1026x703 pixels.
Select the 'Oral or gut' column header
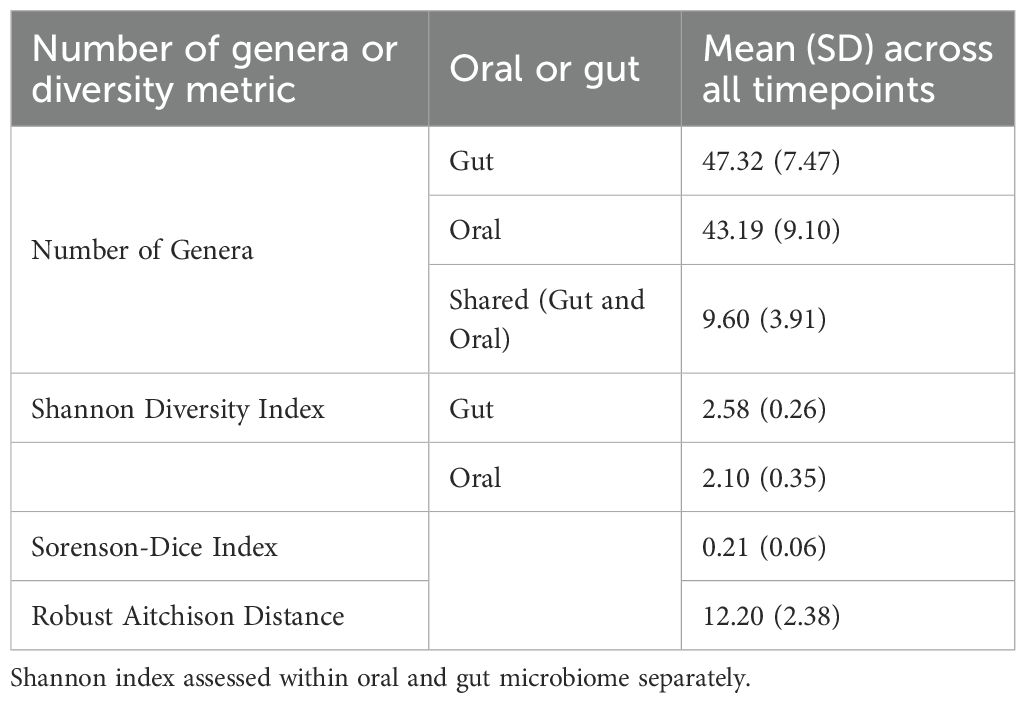pos(544,69)
